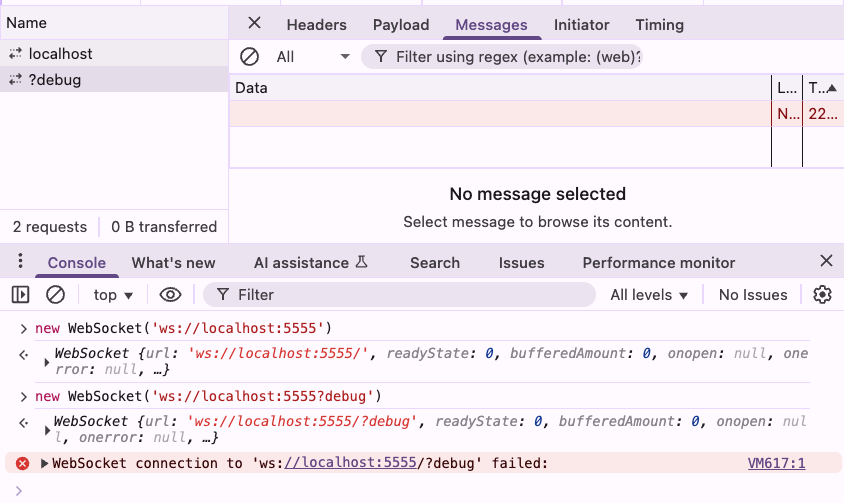Viewport: 844px width, 503px height.
Task: Close the bottom drawer panel
Action: click(x=826, y=262)
